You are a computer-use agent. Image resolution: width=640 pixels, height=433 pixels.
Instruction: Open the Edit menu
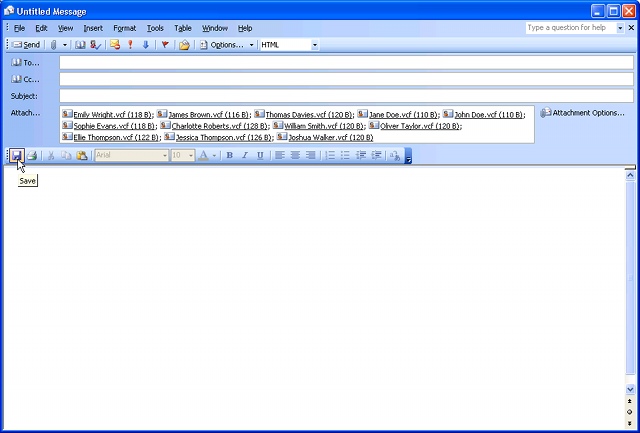(41, 28)
